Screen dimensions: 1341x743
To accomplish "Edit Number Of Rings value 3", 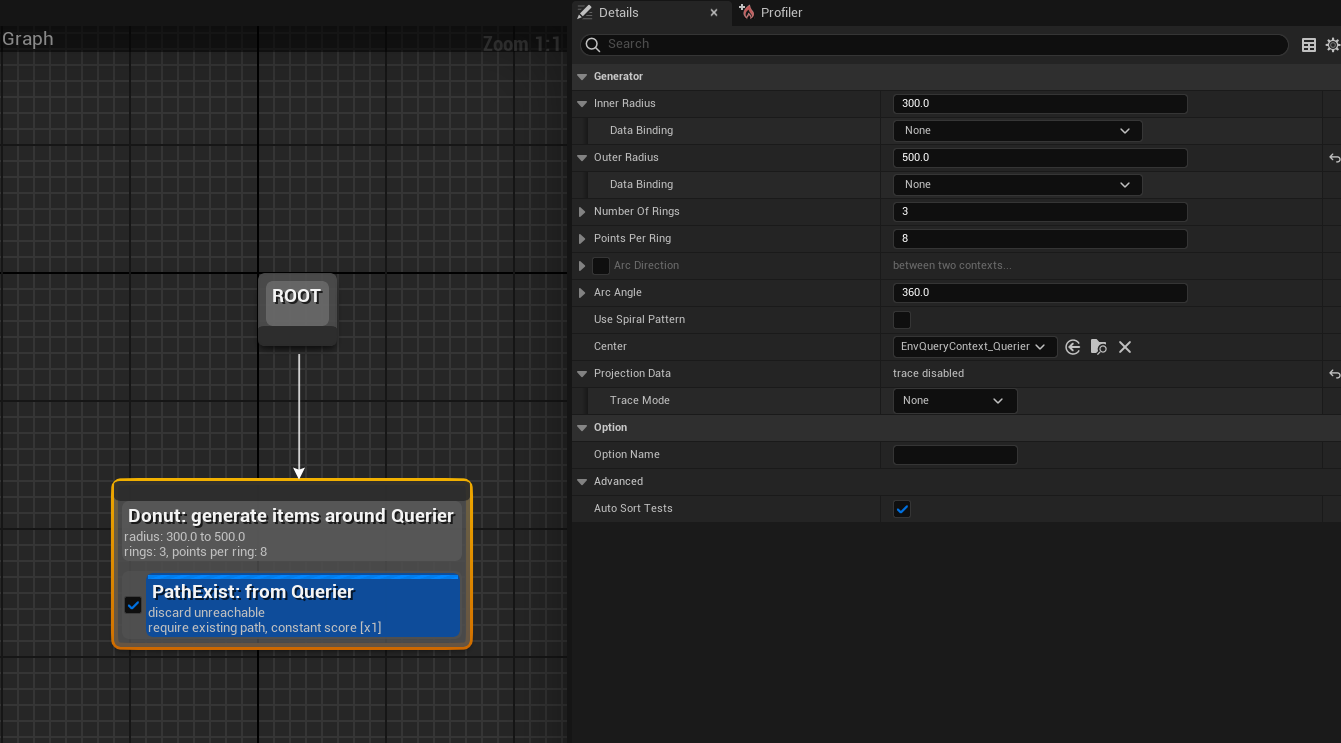I will (x=1040, y=212).
